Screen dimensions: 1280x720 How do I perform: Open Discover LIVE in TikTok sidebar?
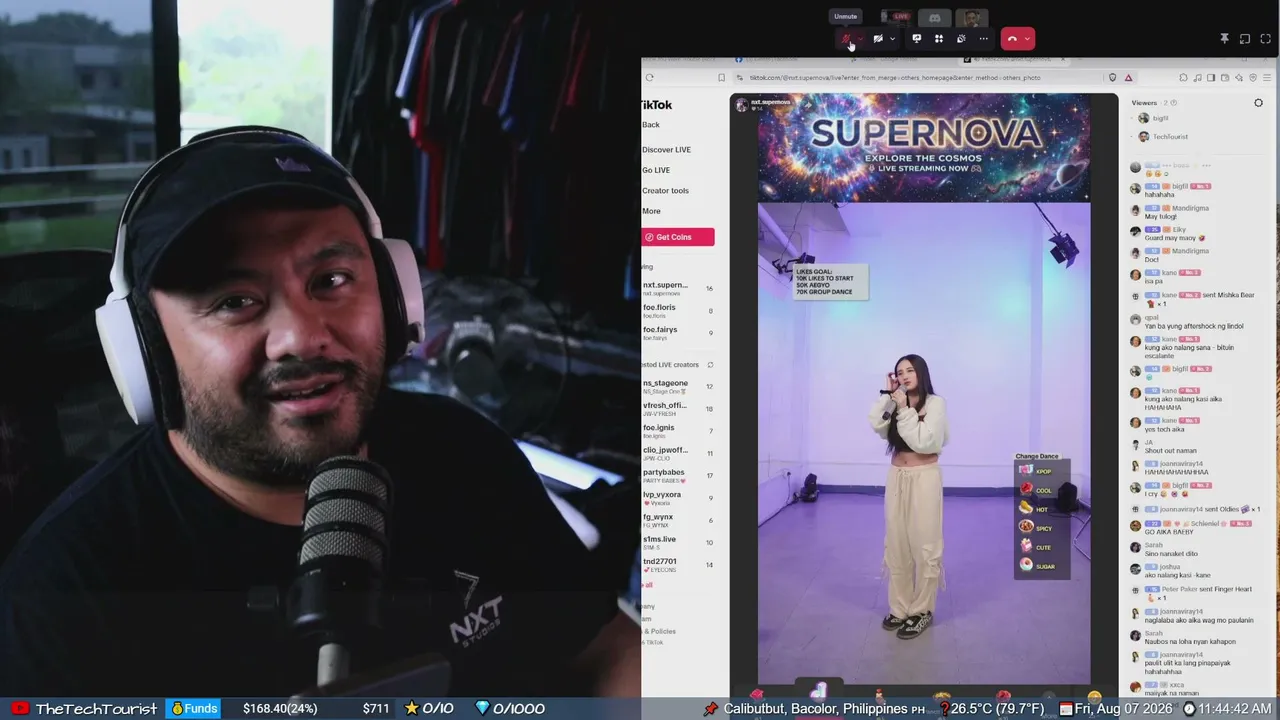click(x=666, y=150)
